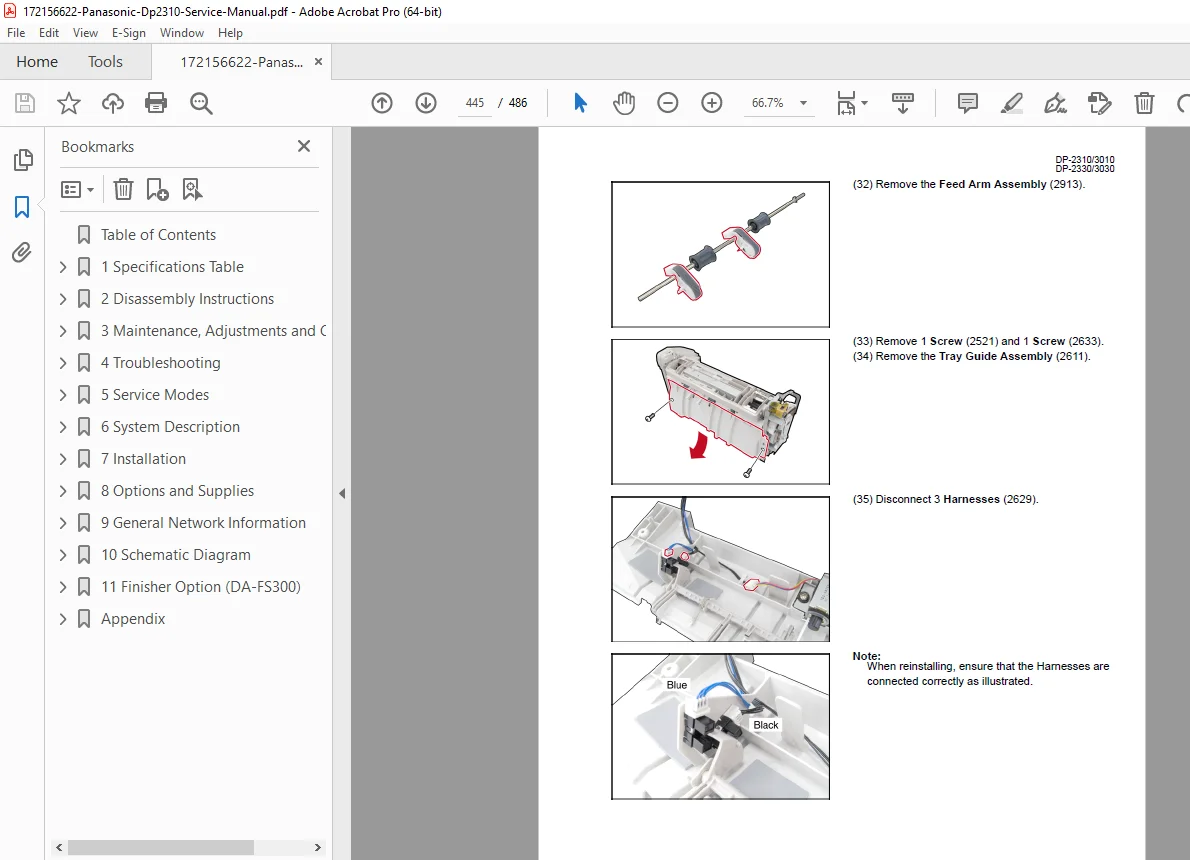Switch to the Tools tab
This screenshot has height=860, width=1190.
point(105,61)
